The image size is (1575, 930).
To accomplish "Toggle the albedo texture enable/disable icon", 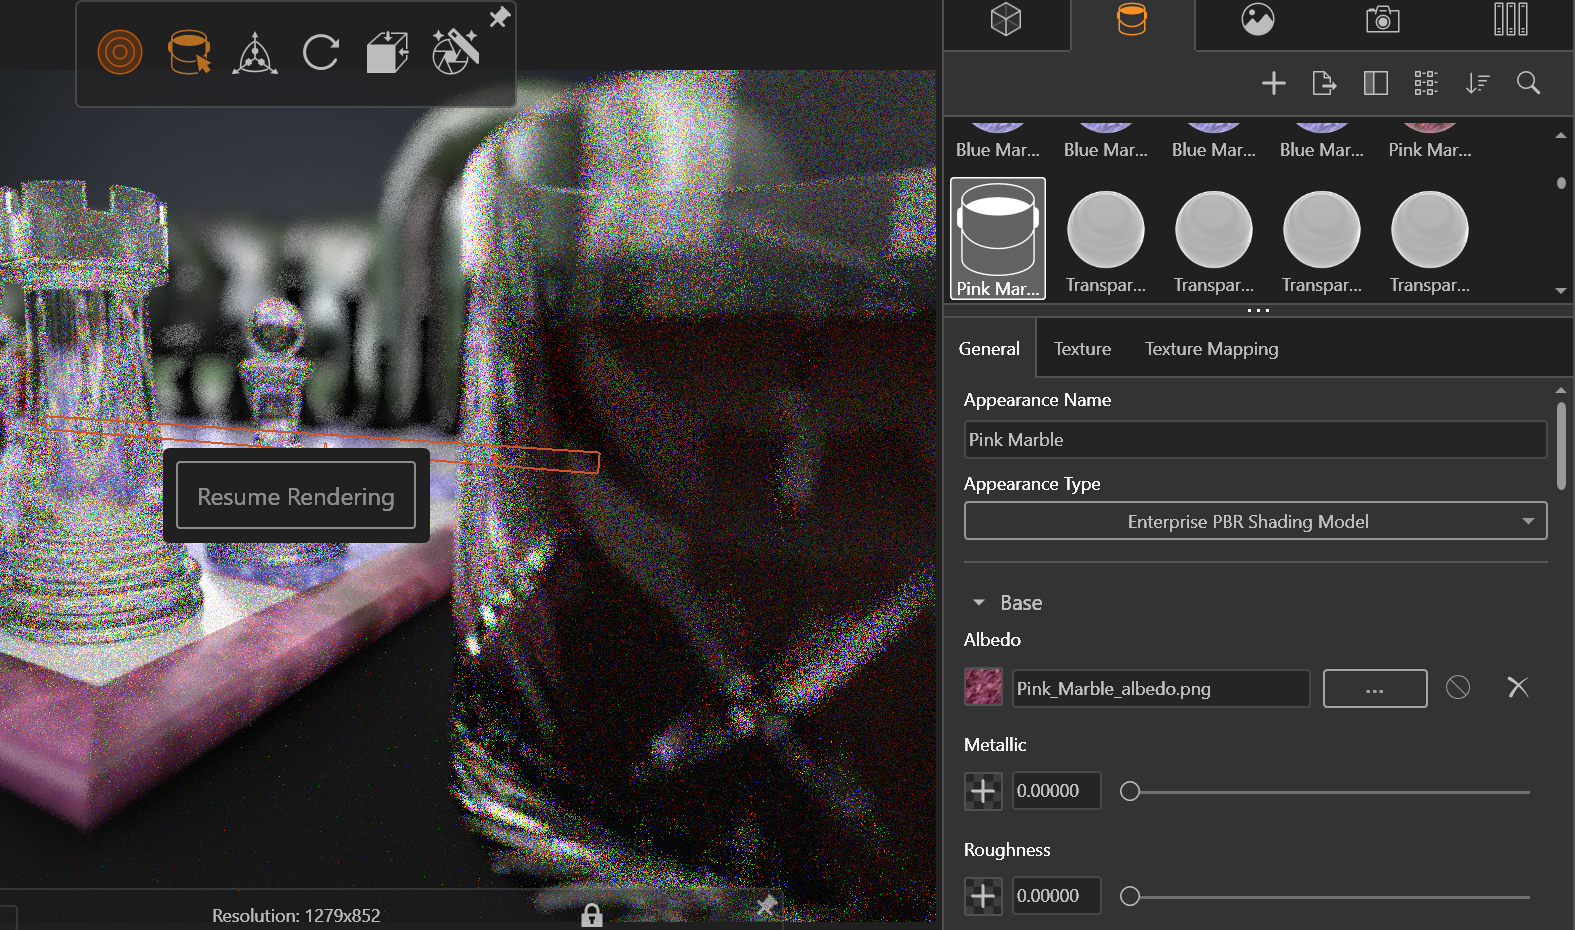I will coord(1458,687).
